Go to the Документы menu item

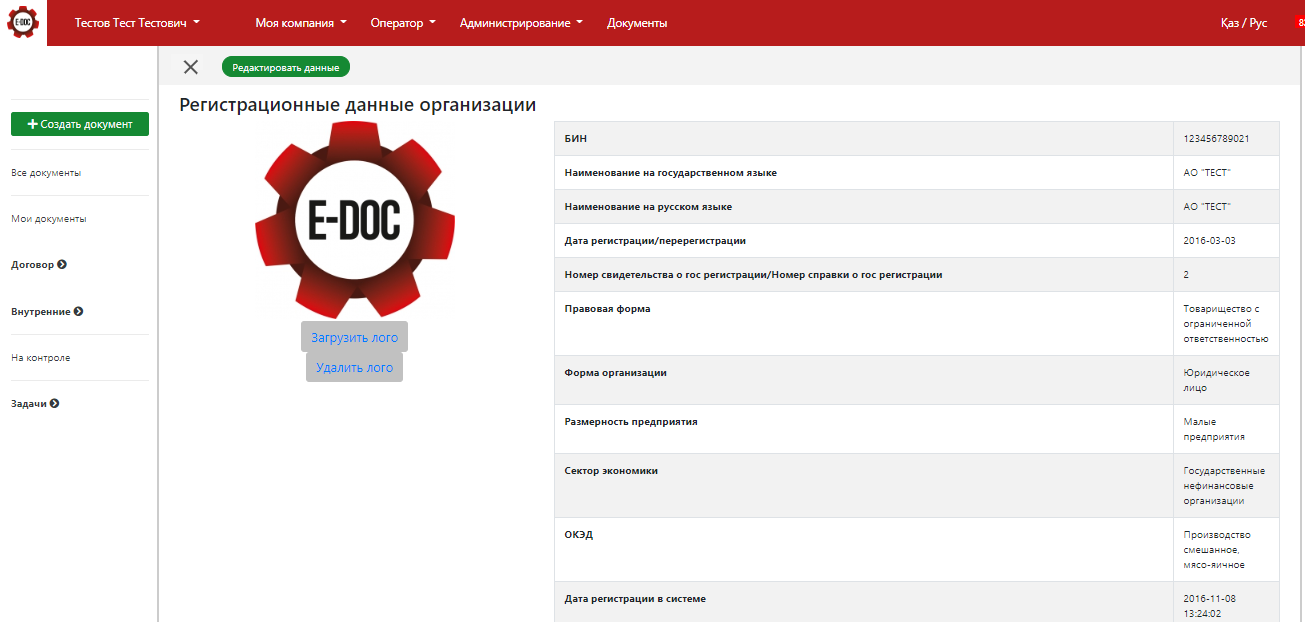tap(637, 23)
